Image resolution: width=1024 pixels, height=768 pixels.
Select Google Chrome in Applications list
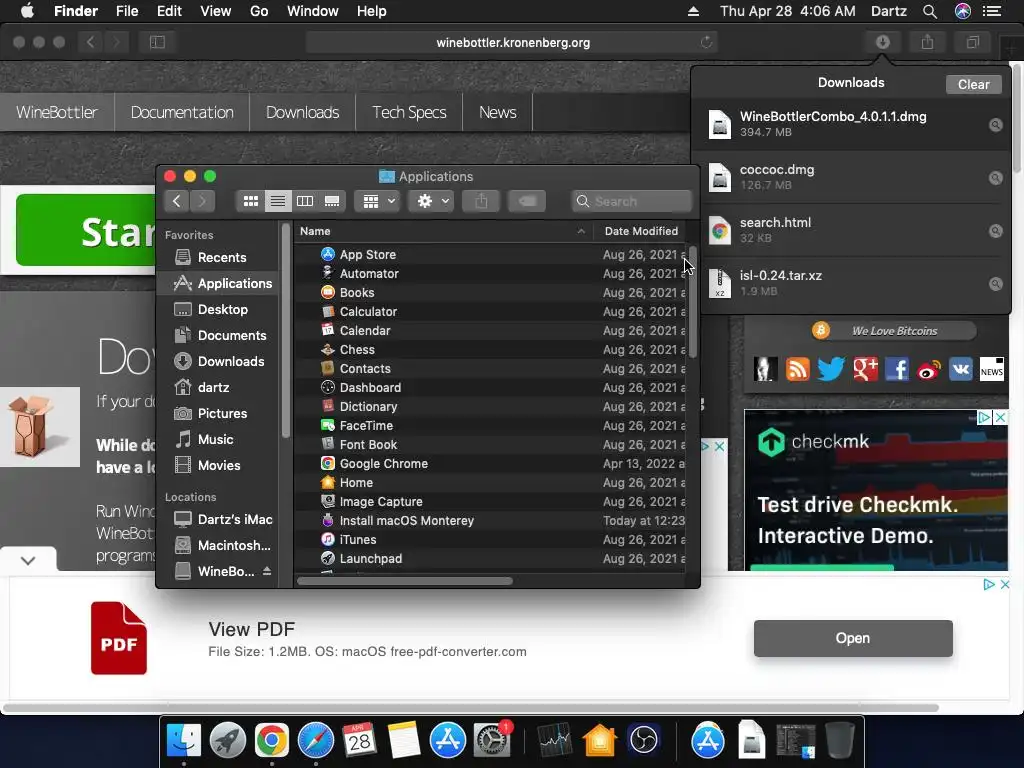(x=490, y=464)
